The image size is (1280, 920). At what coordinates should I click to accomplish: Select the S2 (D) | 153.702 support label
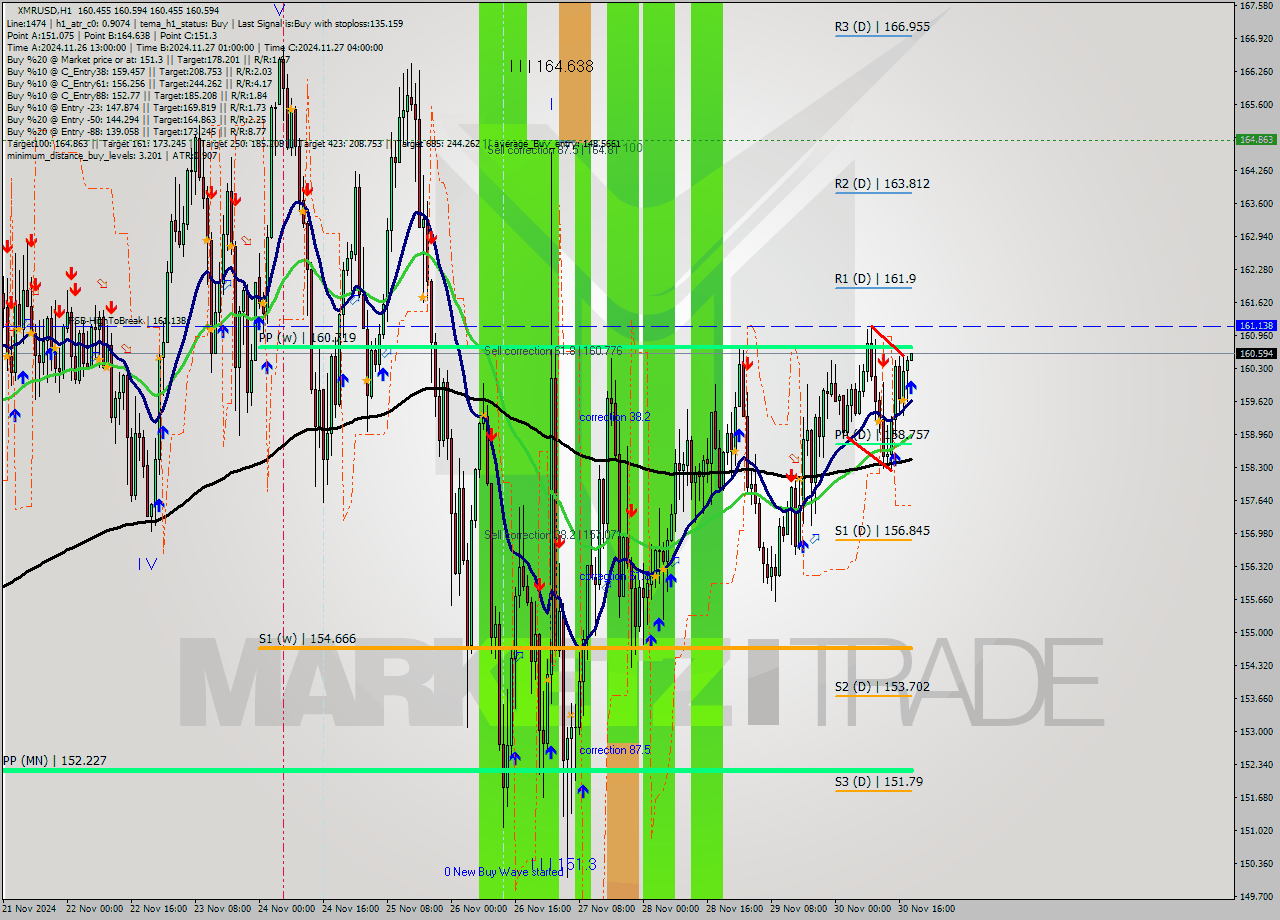[882, 687]
